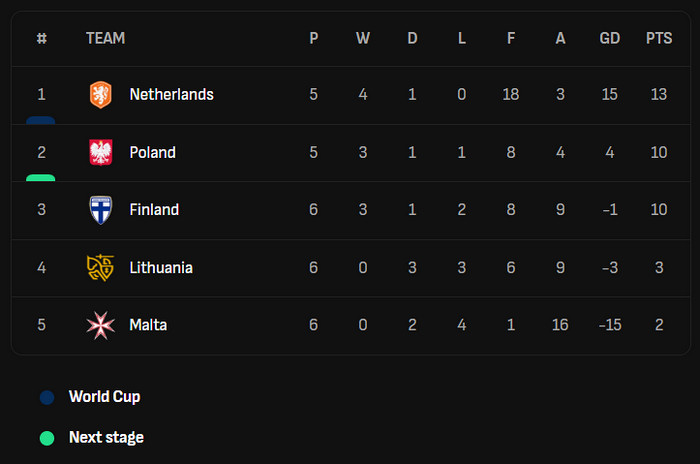Viewport: 700px width, 464px height.
Task: Select the Lithuania team name
Action: [161, 268]
